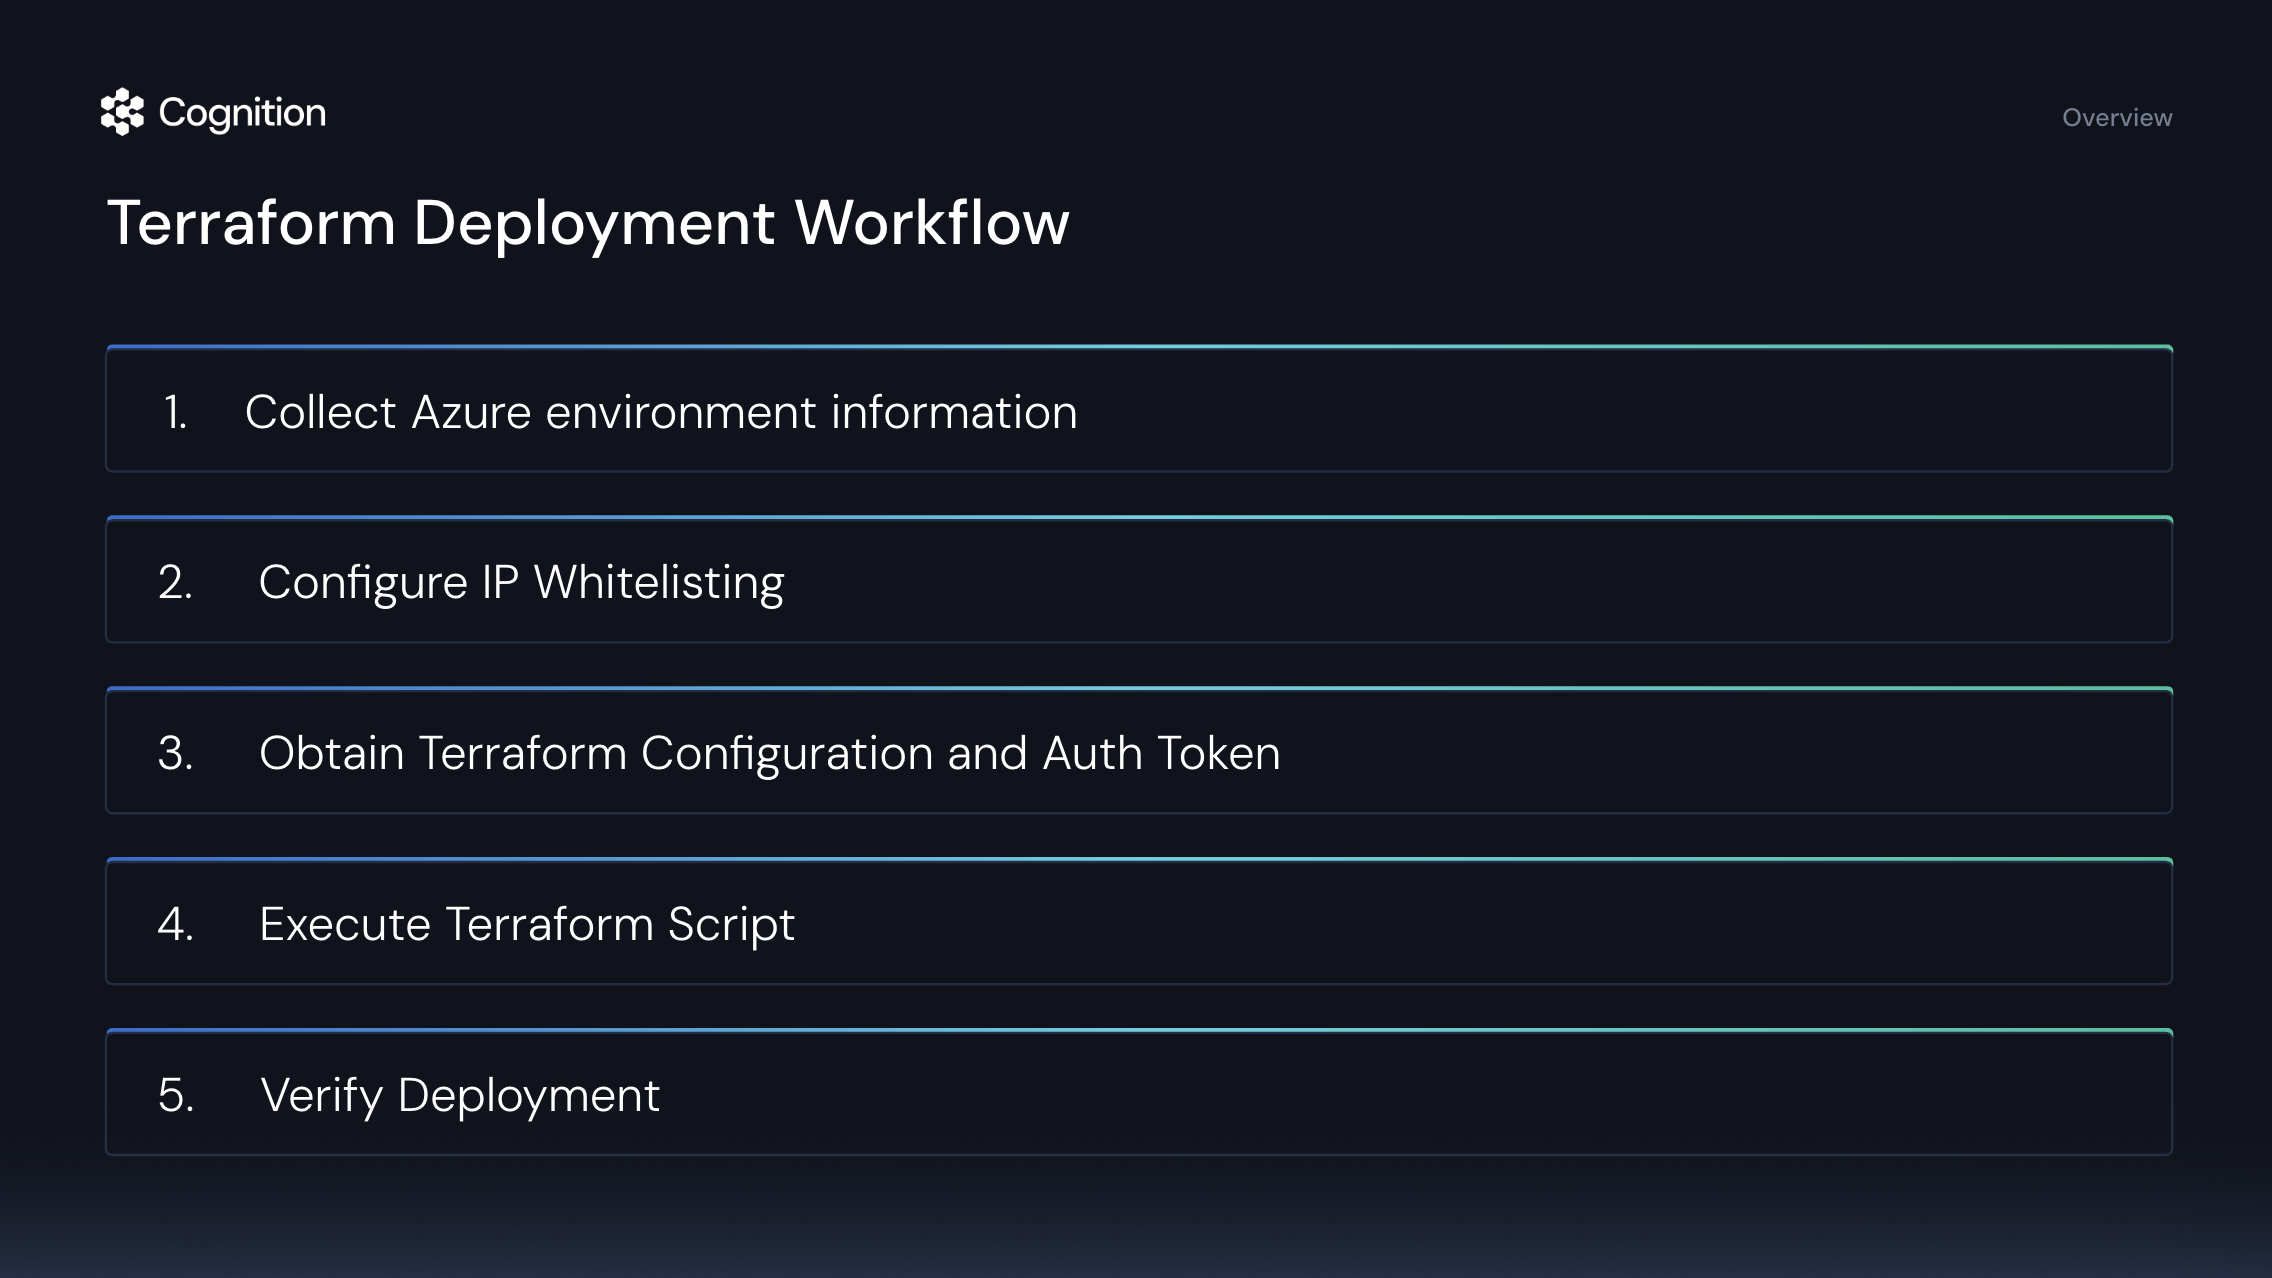Click the number 5. in fifth step
Image resolution: width=2272 pixels, height=1278 pixels.
[x=175, y=1095]
